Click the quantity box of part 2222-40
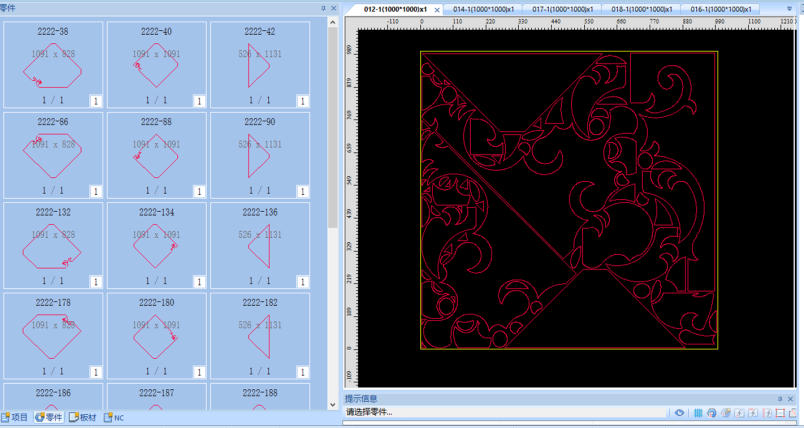The width and height of the screenshot is (804, 428). point(199,101)
